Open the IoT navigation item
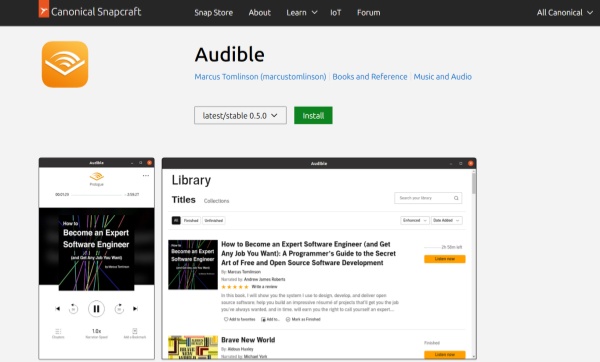Image resolution: width=600 pixels, height=362 pixels. click(x=336, y=13)
